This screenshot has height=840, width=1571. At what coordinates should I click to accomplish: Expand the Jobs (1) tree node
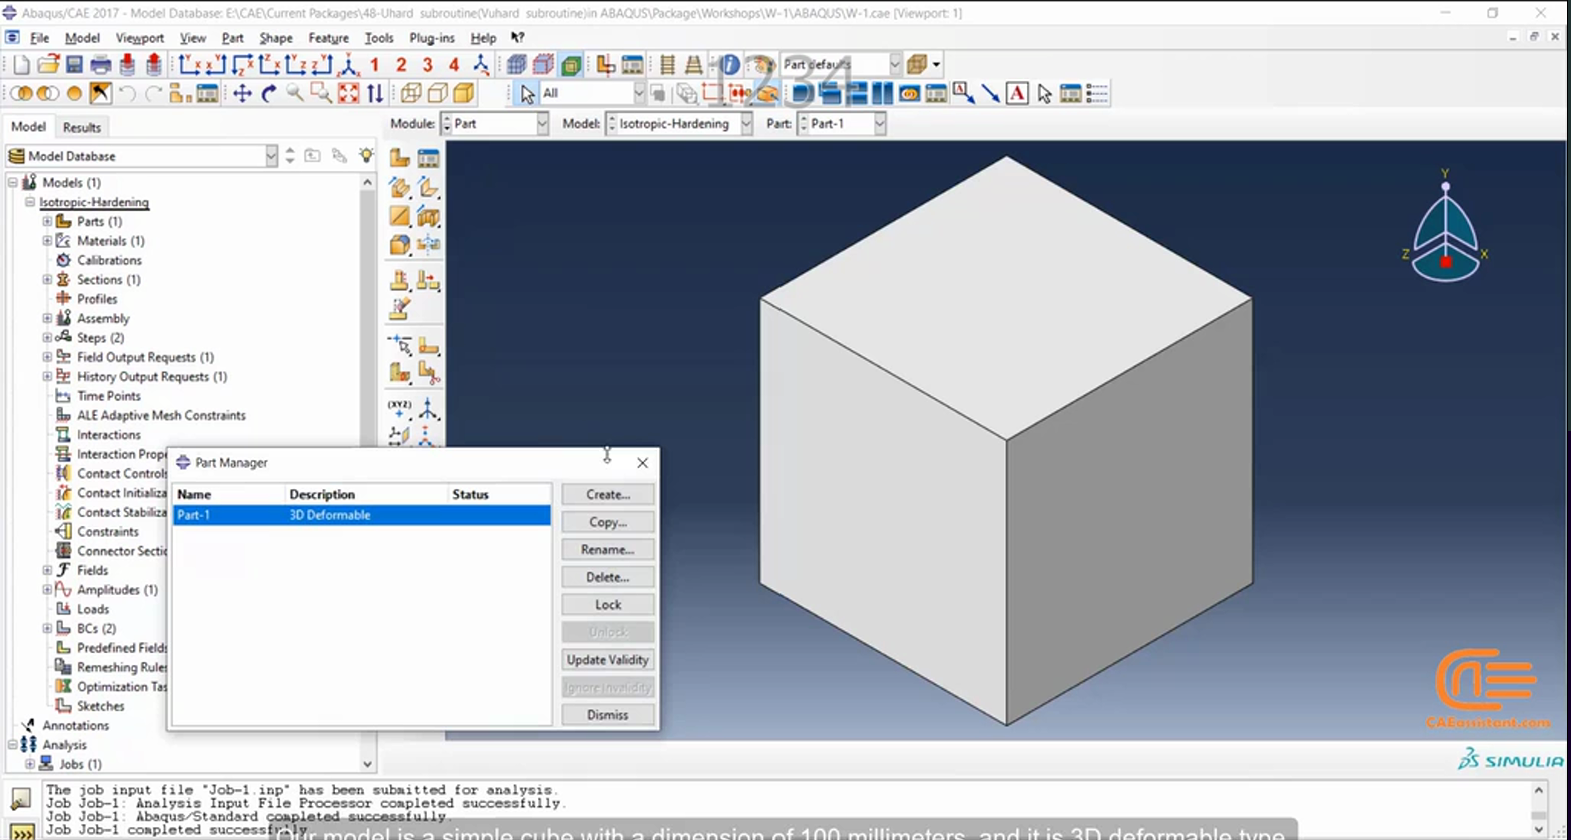pos(30,764)
